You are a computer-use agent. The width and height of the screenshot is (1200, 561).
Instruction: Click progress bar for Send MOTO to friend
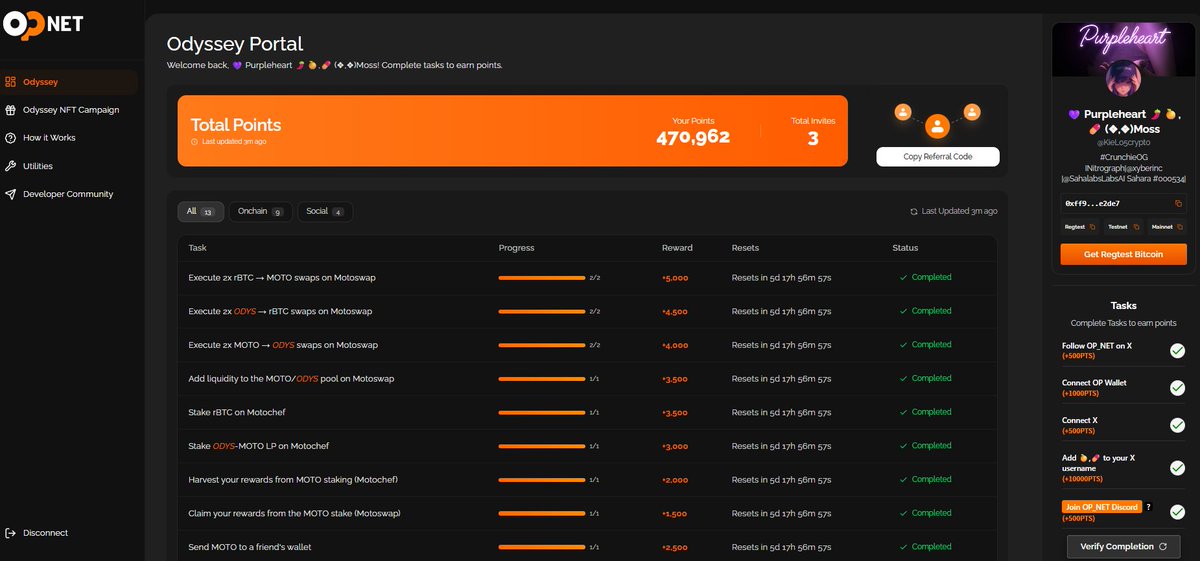[x=542, y=547]
